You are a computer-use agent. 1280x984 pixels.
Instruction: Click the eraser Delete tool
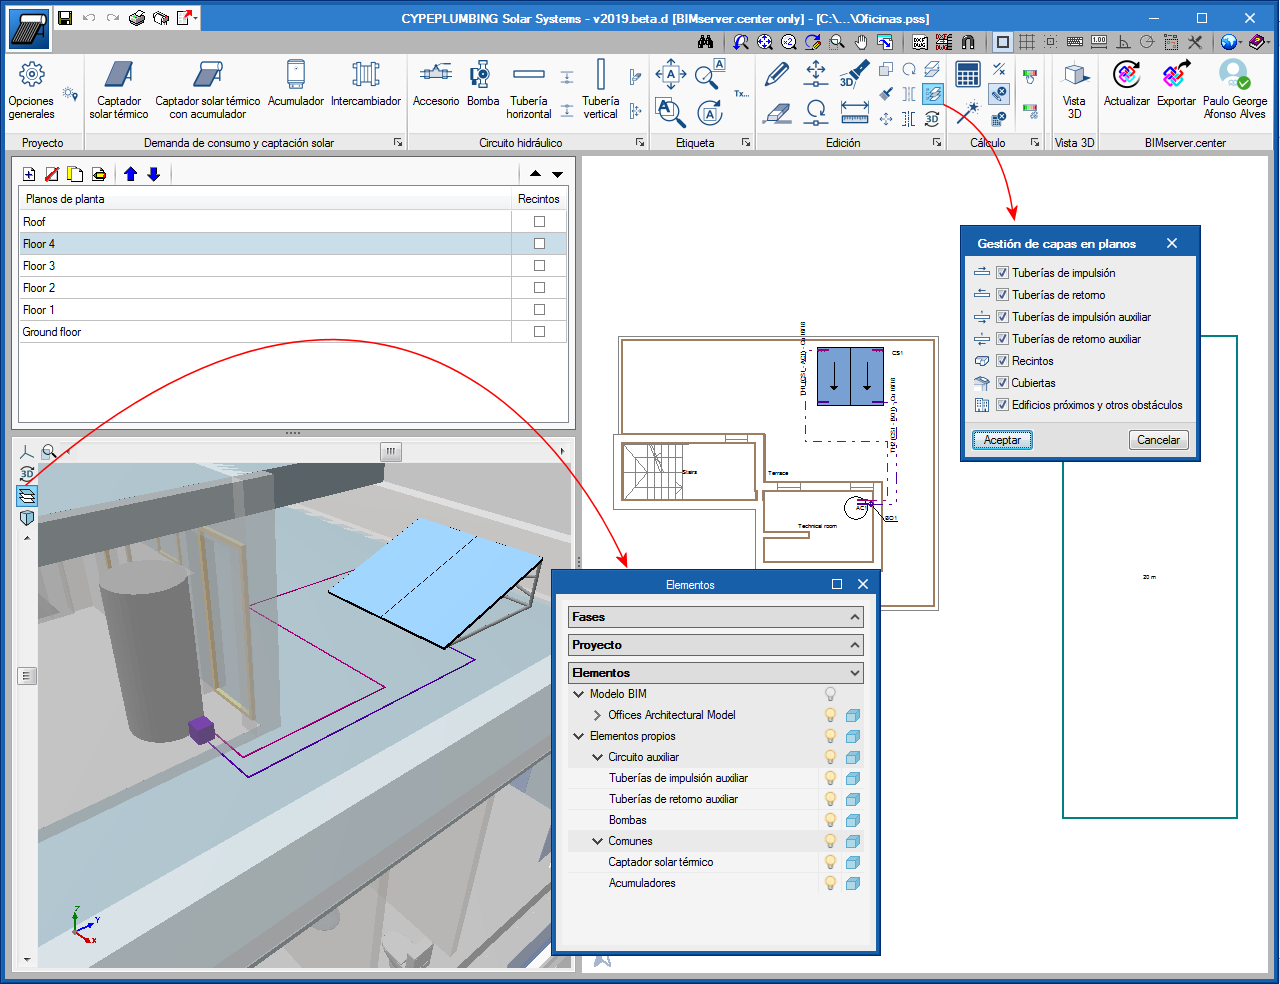pos(777,113)
